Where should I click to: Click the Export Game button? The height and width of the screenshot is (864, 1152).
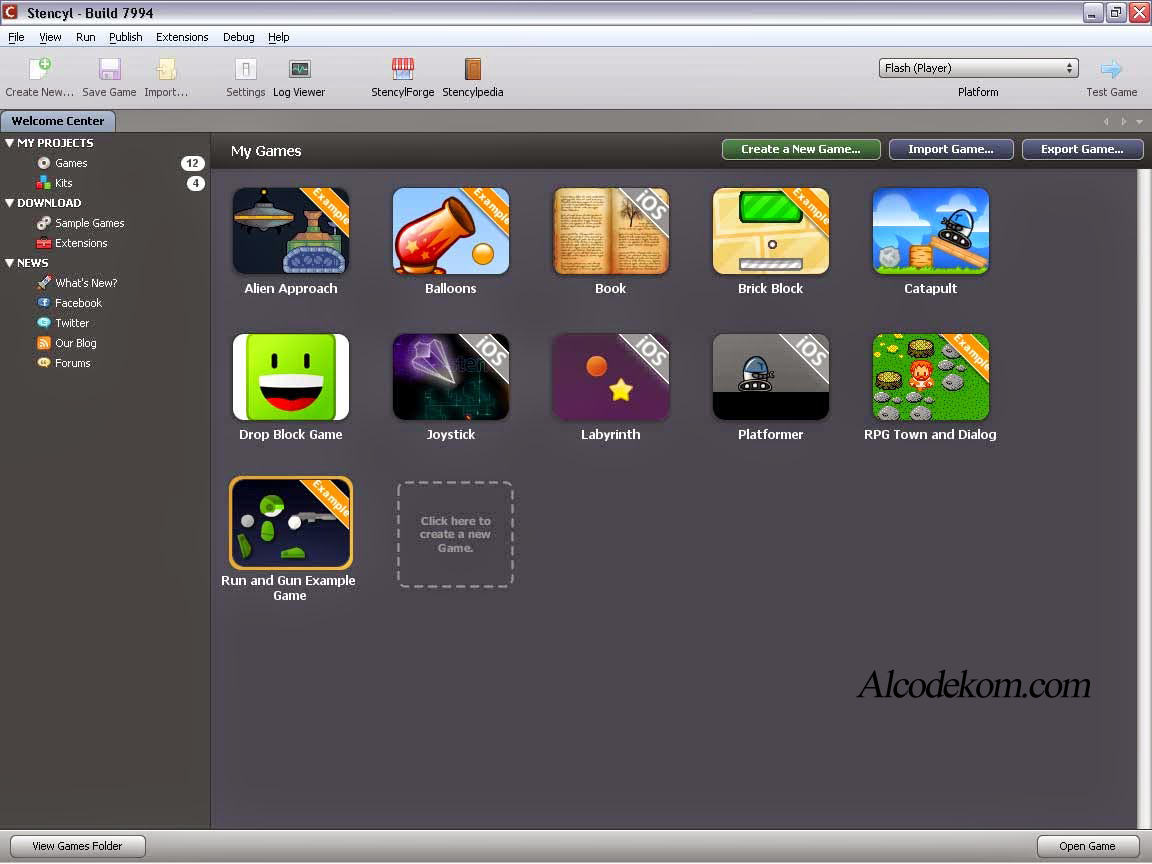[x=1082, y=149]
